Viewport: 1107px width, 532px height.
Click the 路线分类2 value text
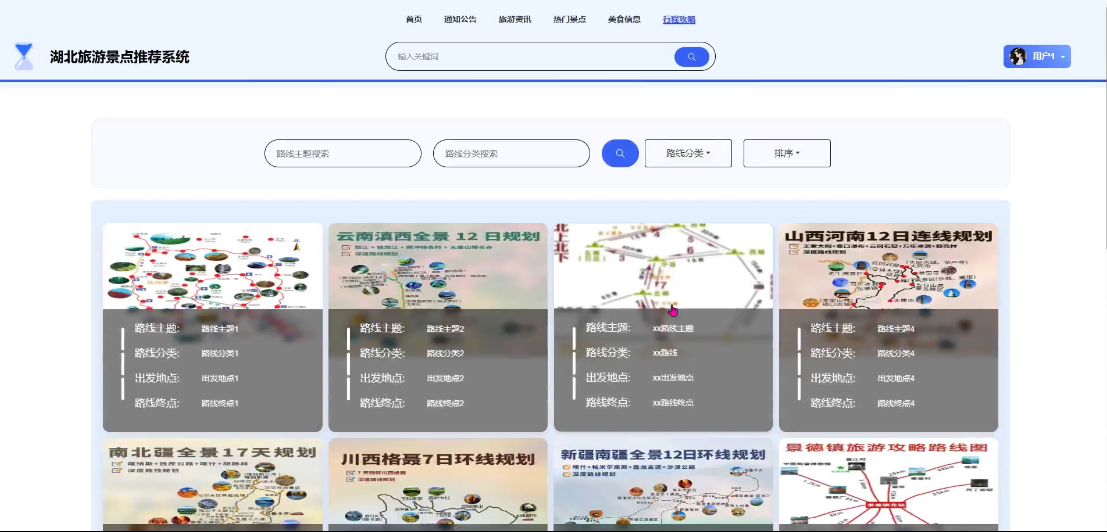click(445, 353)
